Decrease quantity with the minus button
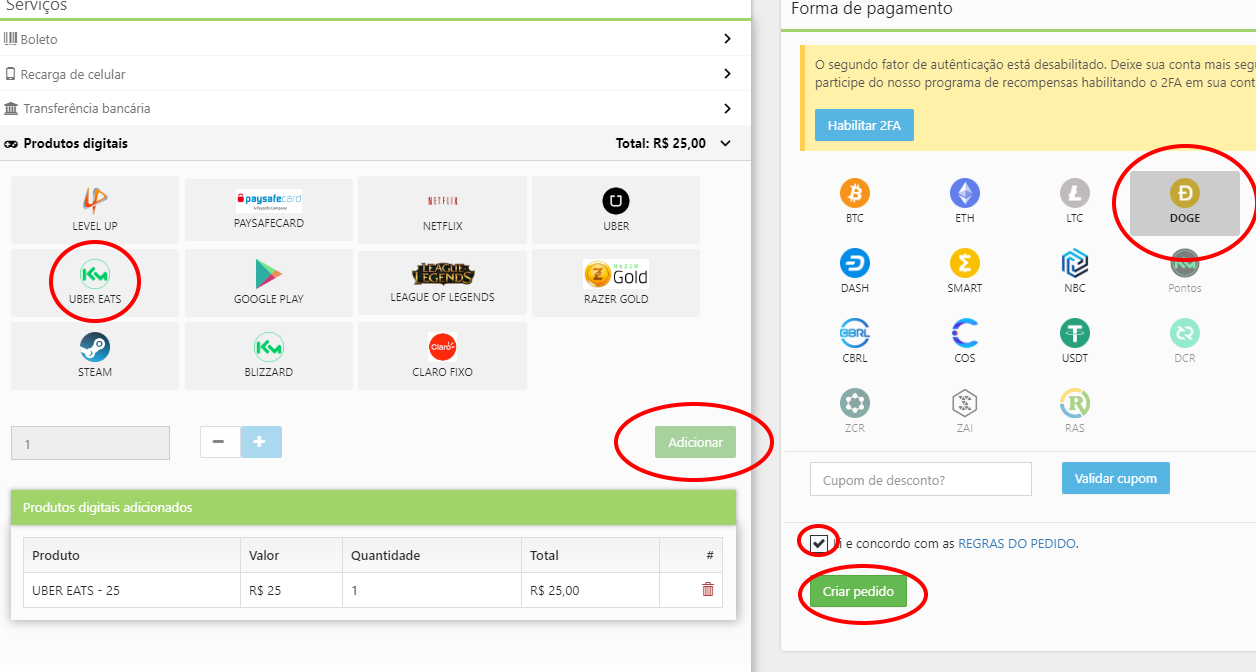This screenshot has height=672, width=1256. (220, 442)
